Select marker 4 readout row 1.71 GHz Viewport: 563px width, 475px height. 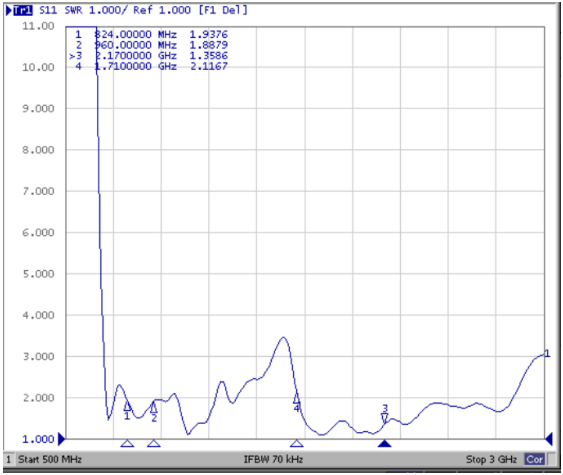[151, 66]
